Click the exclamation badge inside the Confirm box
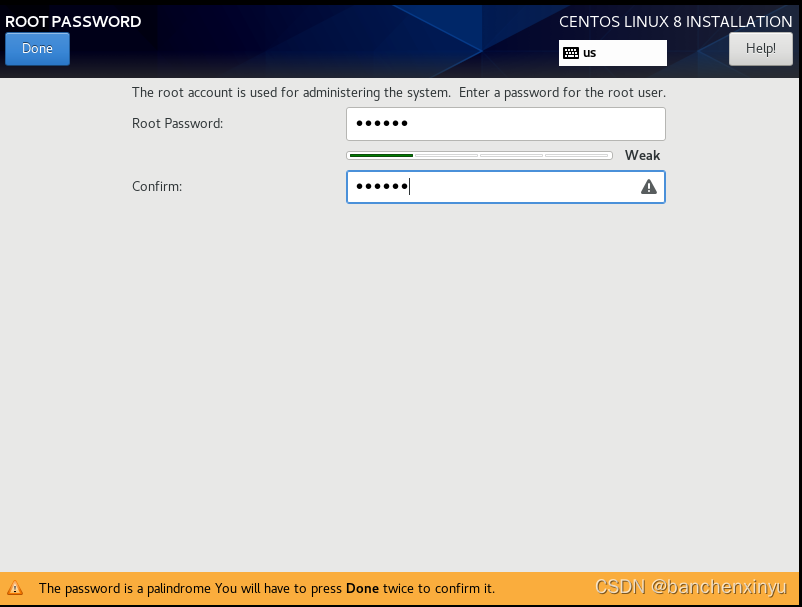This screenshot has width=802, height=607. 648,186
